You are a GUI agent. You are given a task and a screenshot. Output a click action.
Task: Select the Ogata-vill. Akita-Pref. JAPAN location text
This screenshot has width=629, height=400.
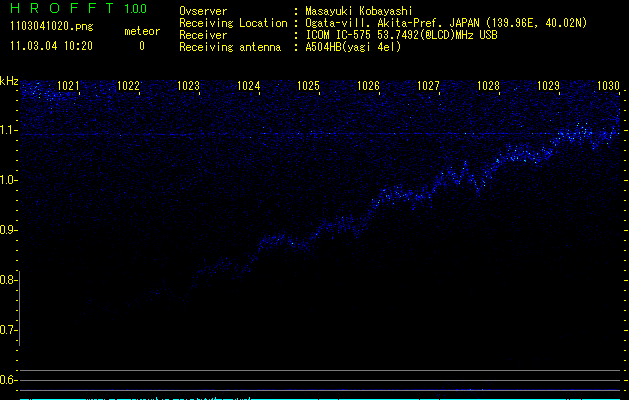coord(446,23)
